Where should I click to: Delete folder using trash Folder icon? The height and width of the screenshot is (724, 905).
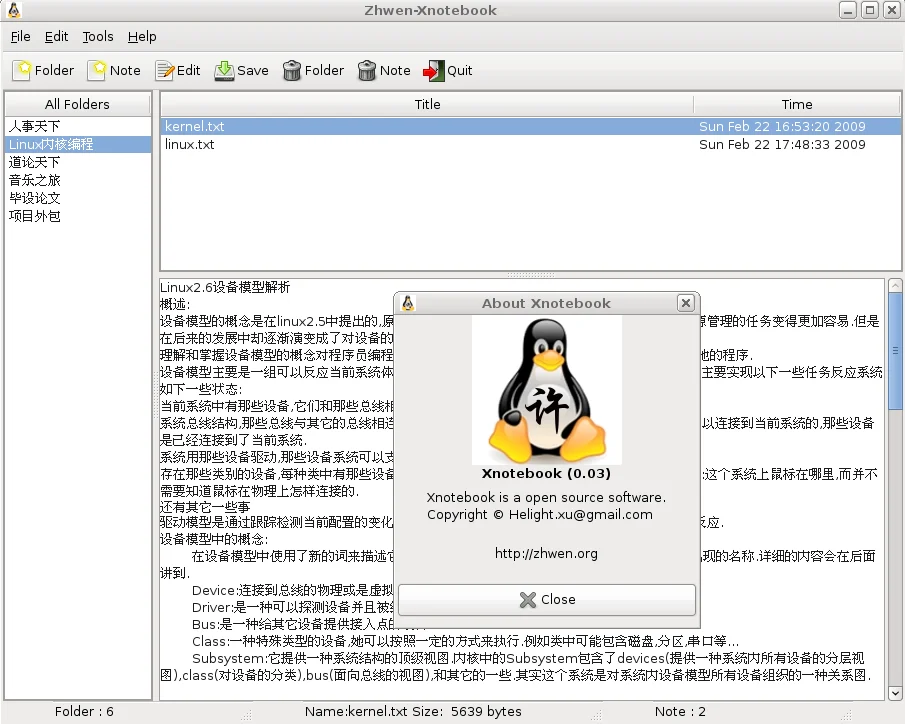point(292,70)
